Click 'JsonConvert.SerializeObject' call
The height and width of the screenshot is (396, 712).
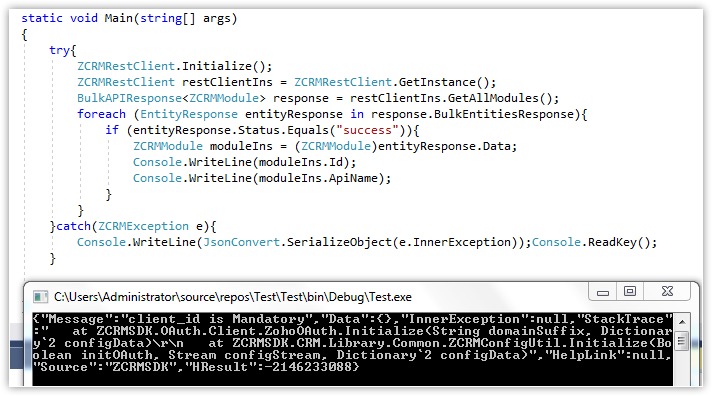(x=297, y=242)
